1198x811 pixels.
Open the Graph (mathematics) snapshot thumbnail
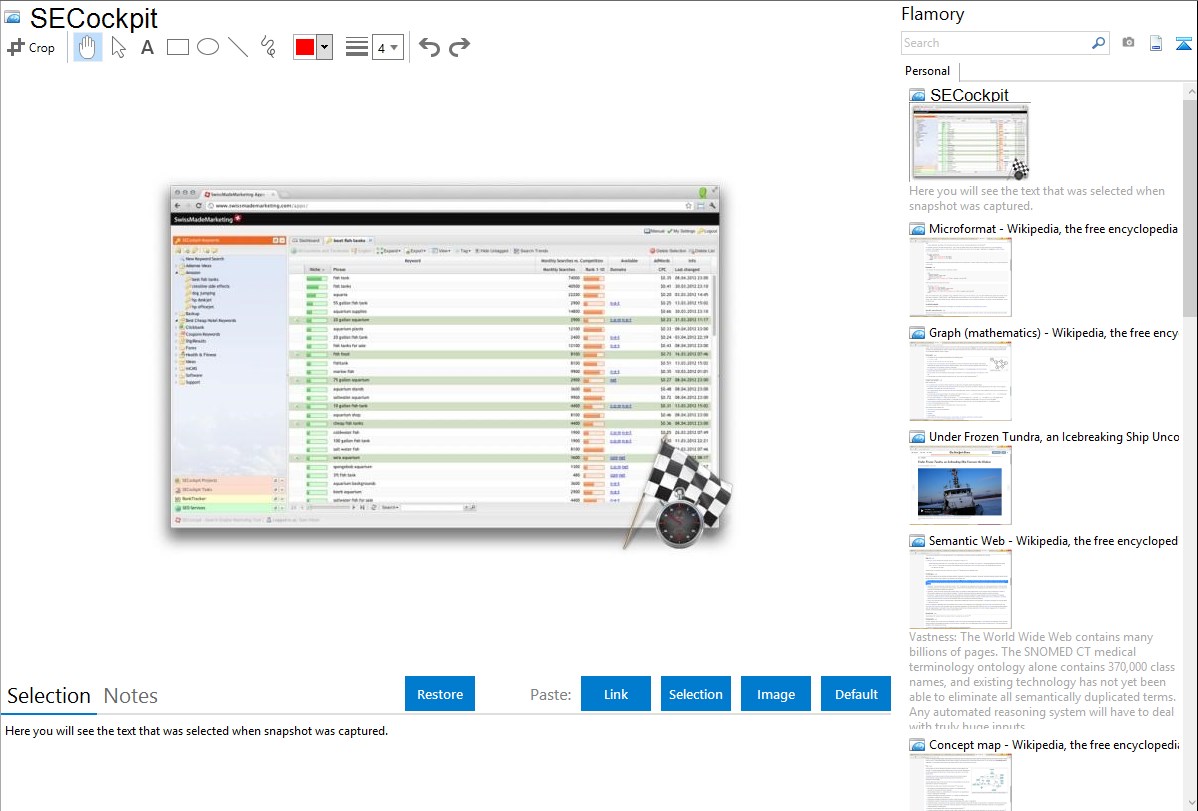(x=960, y=380)
